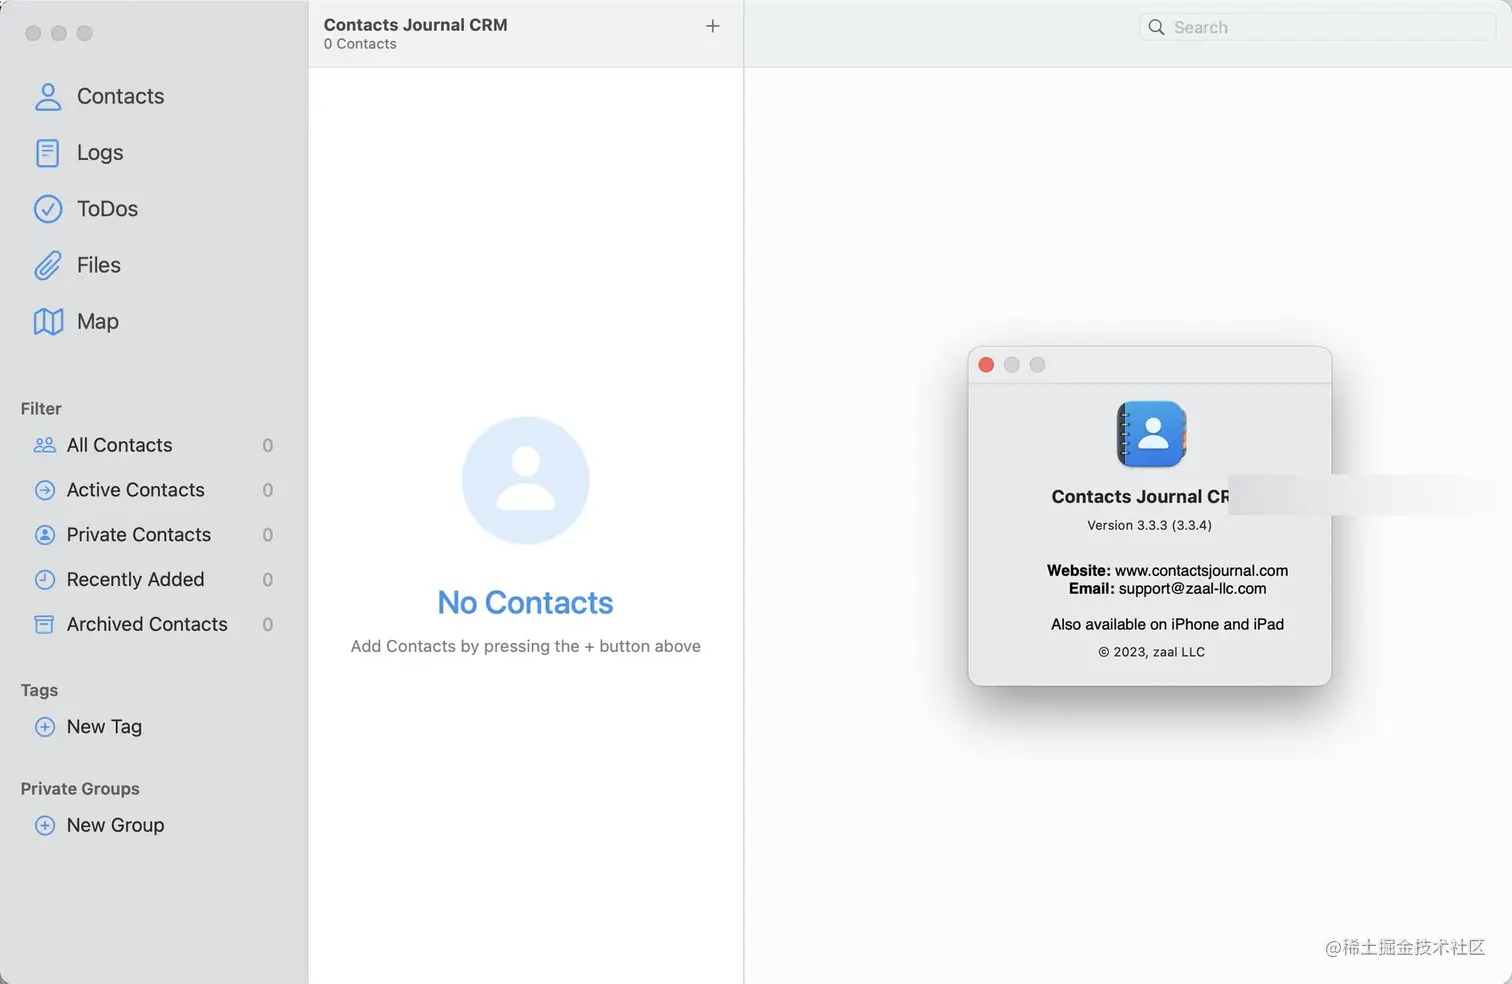Click the No Contacts avatar placeholder
1512x984 pixels.
(x=525, y=481)
